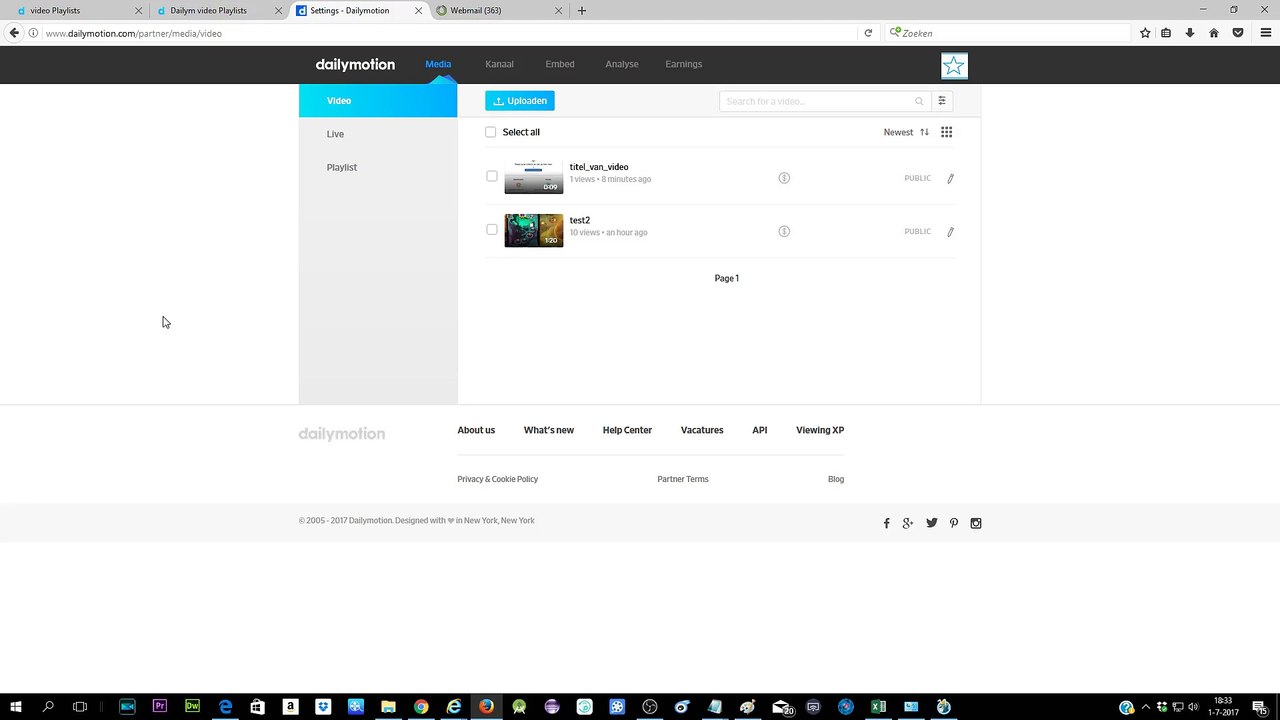Open the Blog footer link

pyautogui.click(x=836, y=479)
